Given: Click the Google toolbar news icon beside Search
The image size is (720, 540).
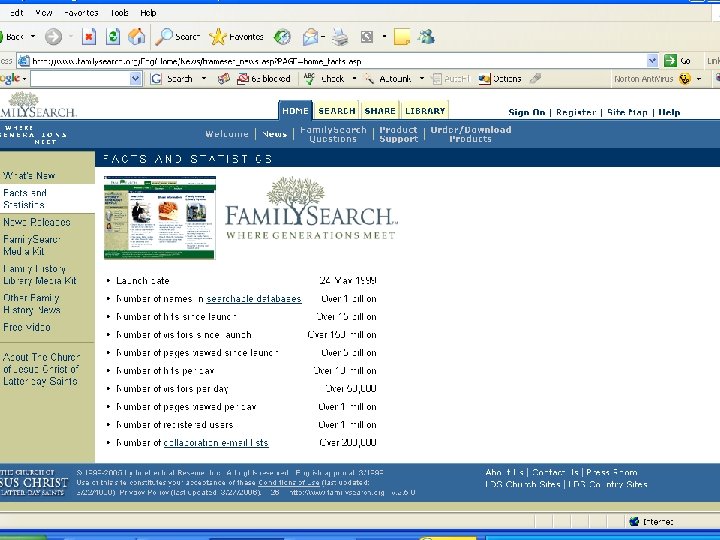Looking at the screenshot, I should tap(224, 79).
